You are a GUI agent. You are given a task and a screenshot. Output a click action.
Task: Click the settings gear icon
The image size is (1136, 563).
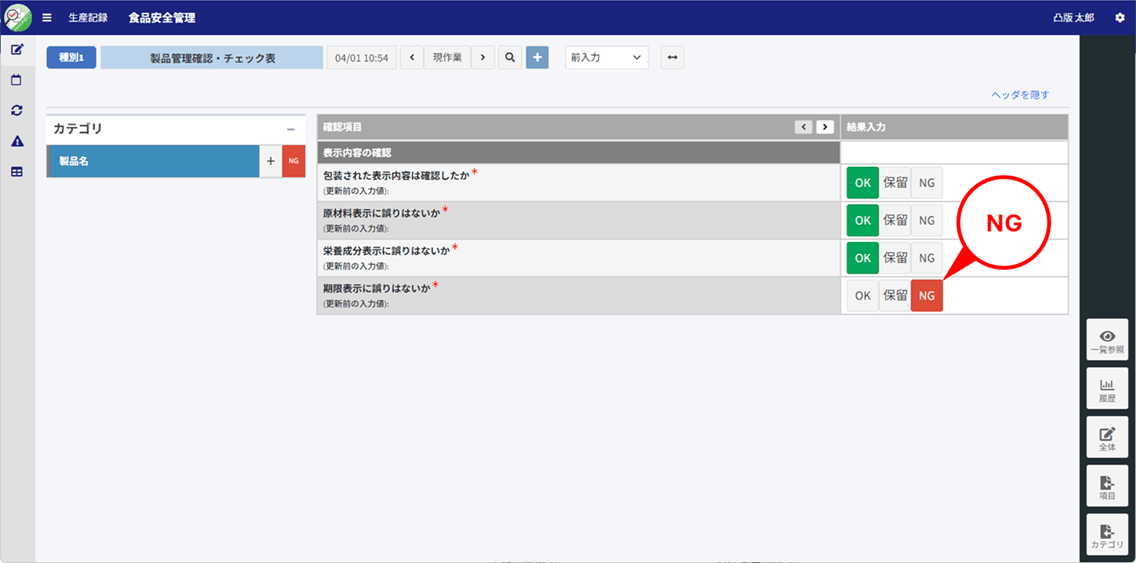click(1119, 18)
